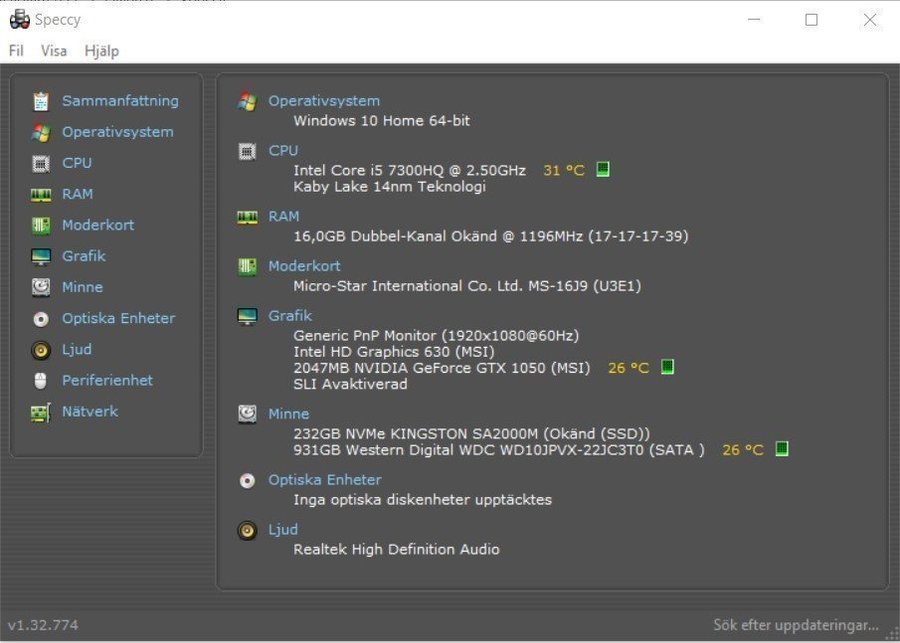Click the green GTX 1050 temperature indicator icon
The image size is (900, 643).
[x=667, y=367]
